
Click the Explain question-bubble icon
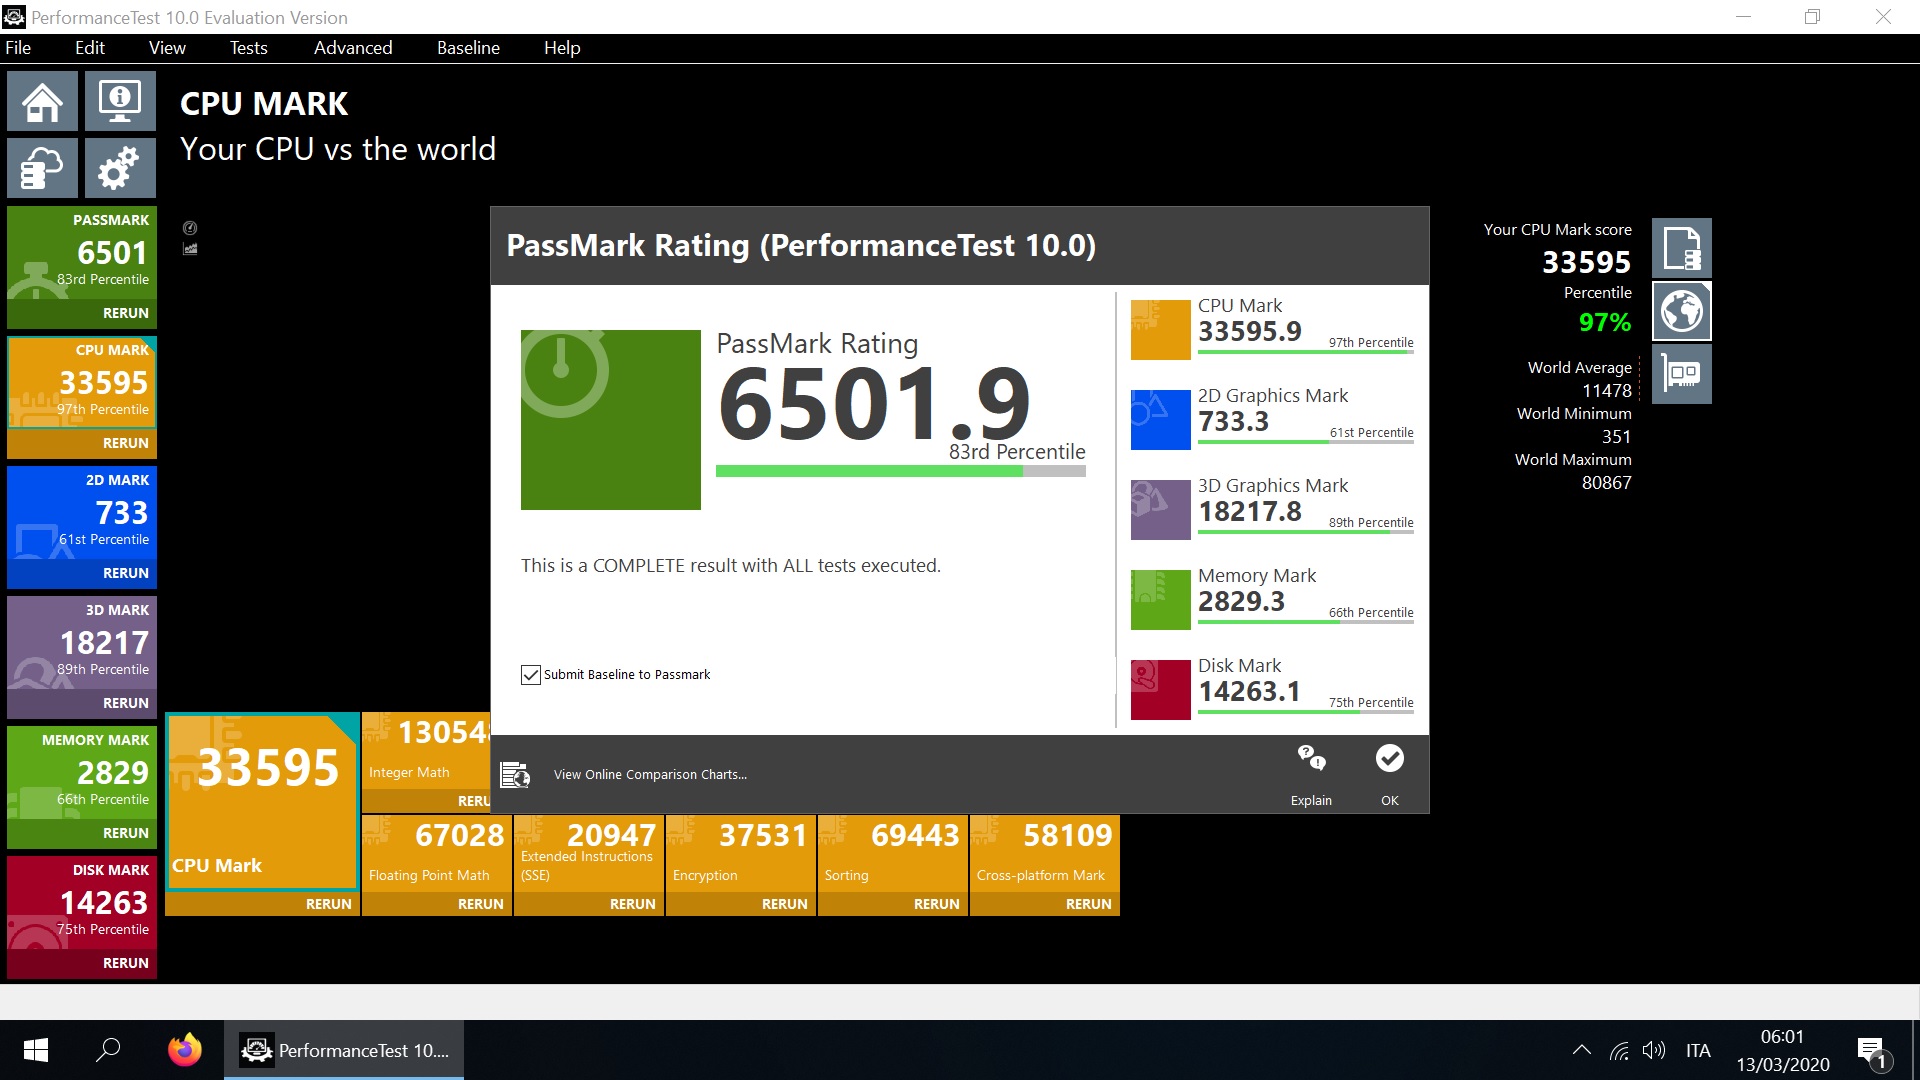click(1311, 758)
